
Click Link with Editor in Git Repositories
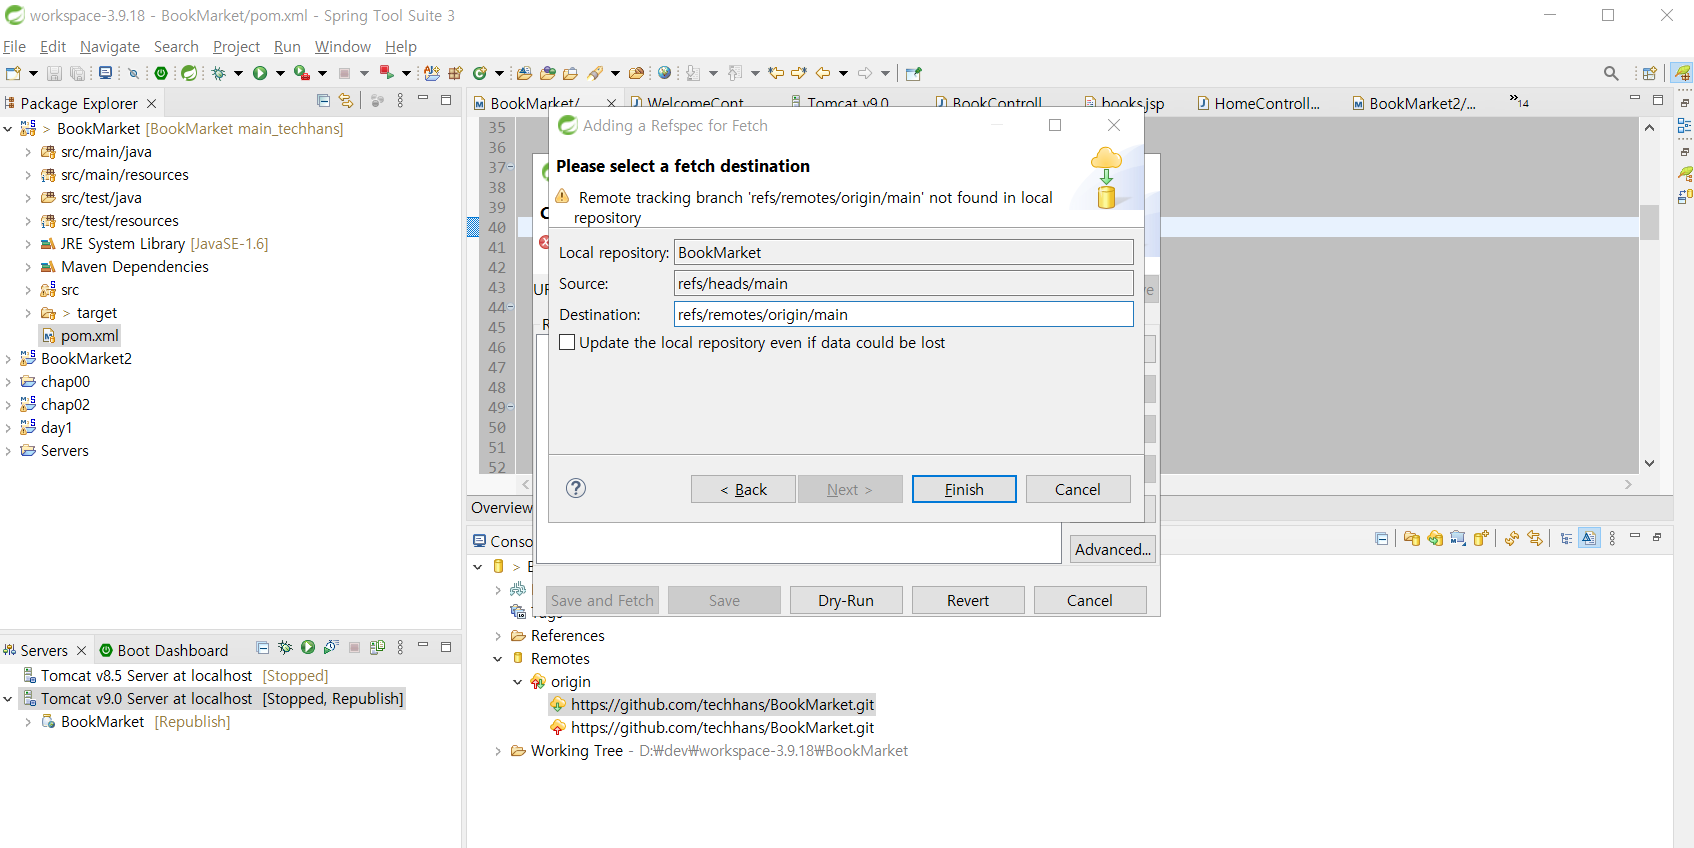coord(1535,538)
